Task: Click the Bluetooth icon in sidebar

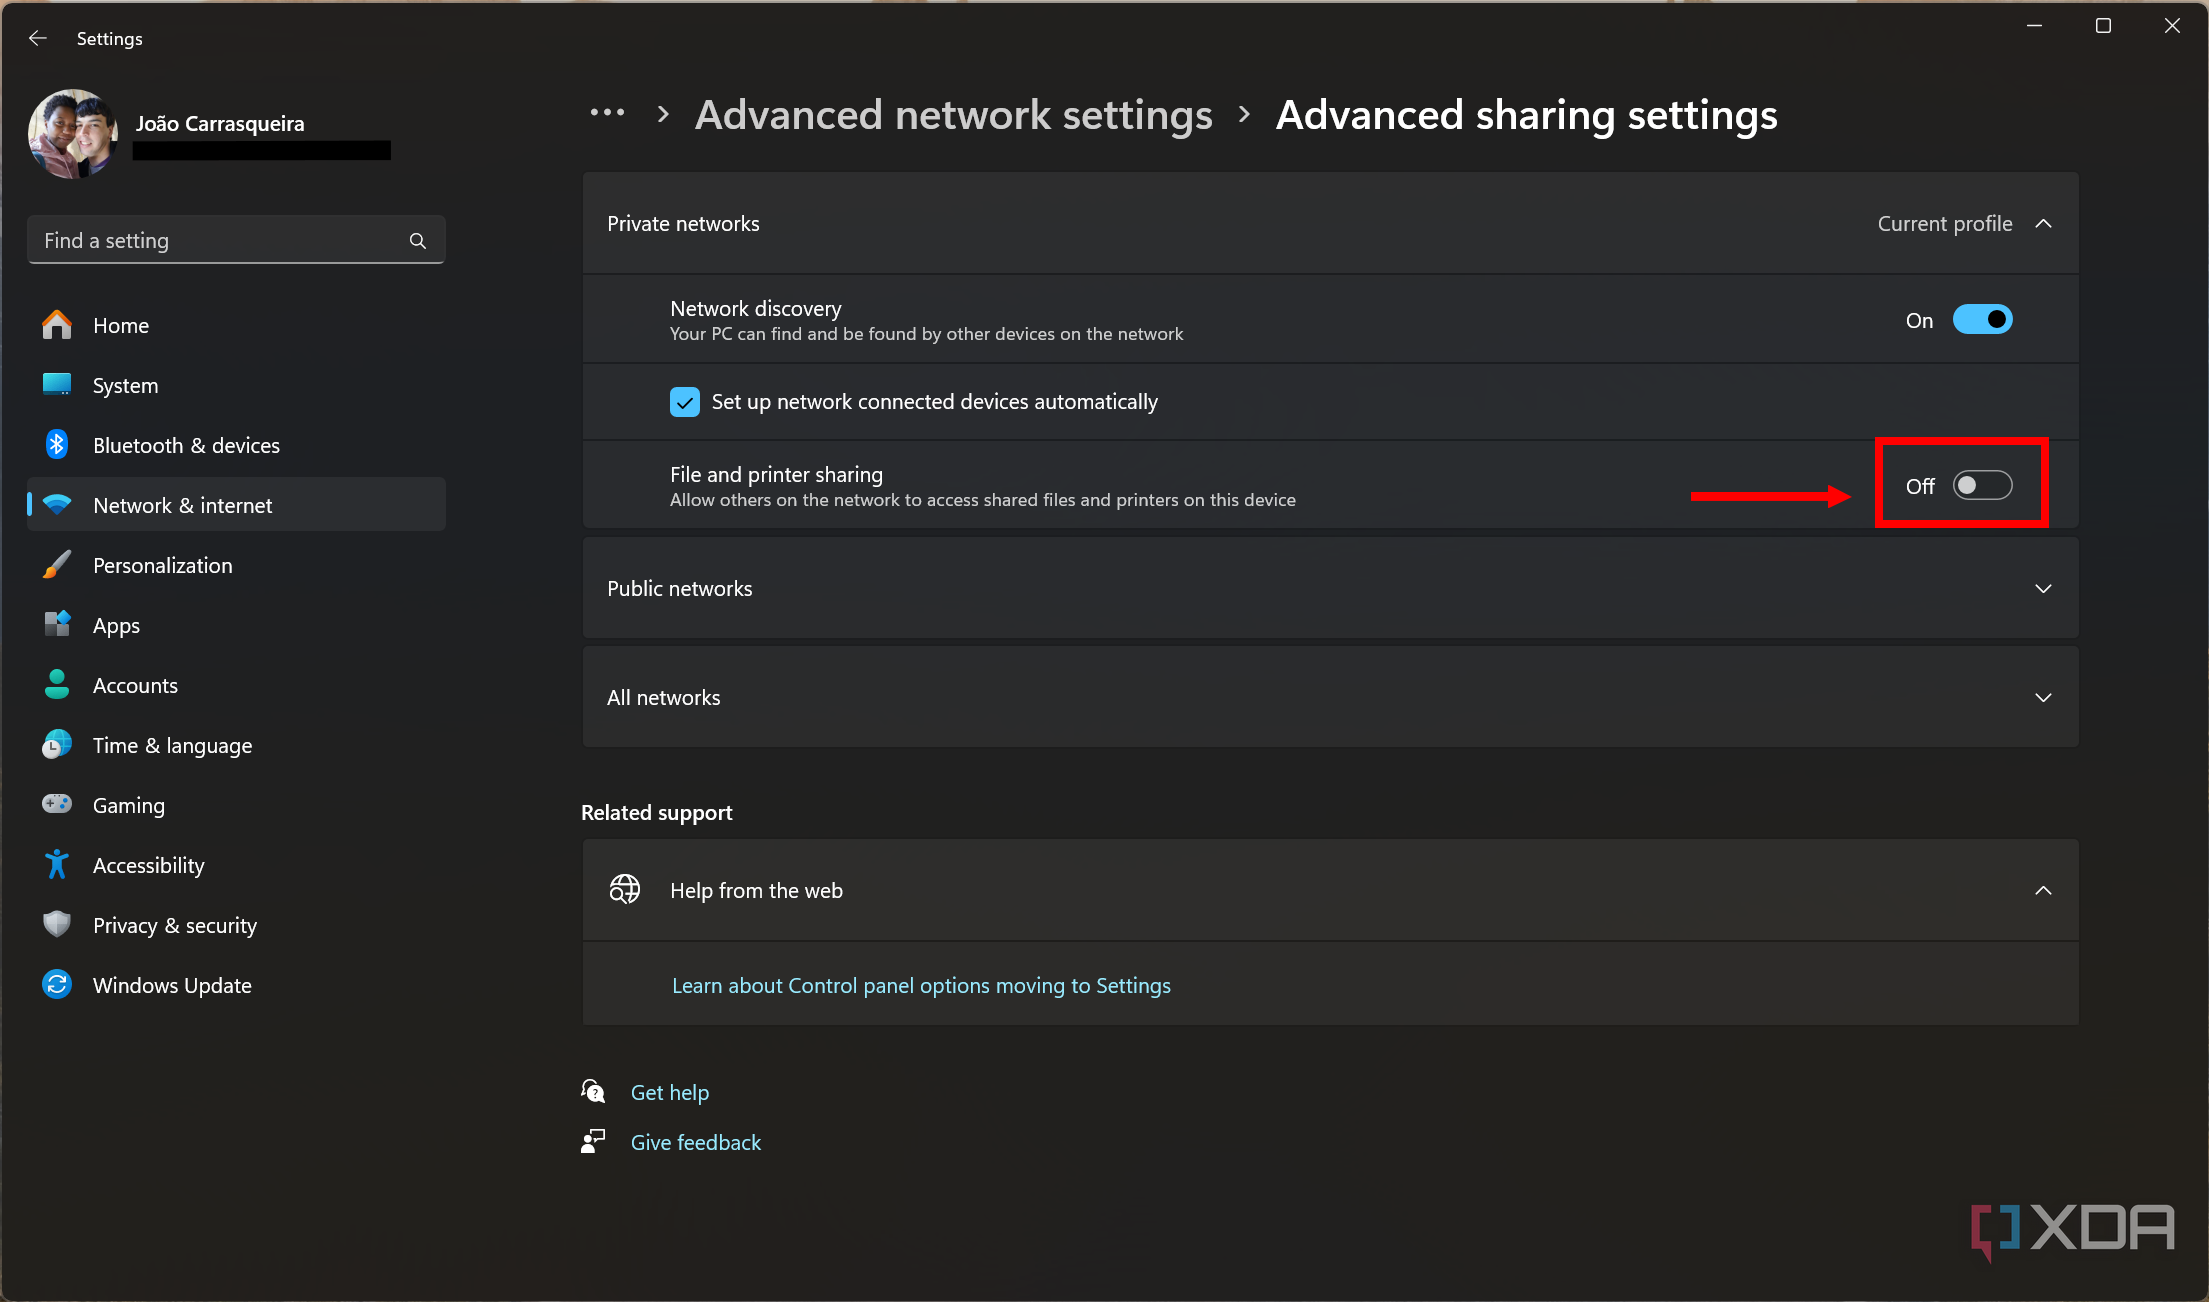Action: (x=57, y=445)
